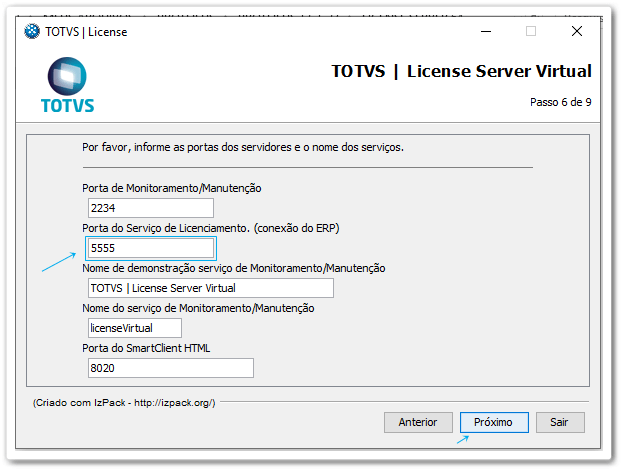Click 'Nome do serviço de Monitoramento/Manutenção' label

pos(198,308)
